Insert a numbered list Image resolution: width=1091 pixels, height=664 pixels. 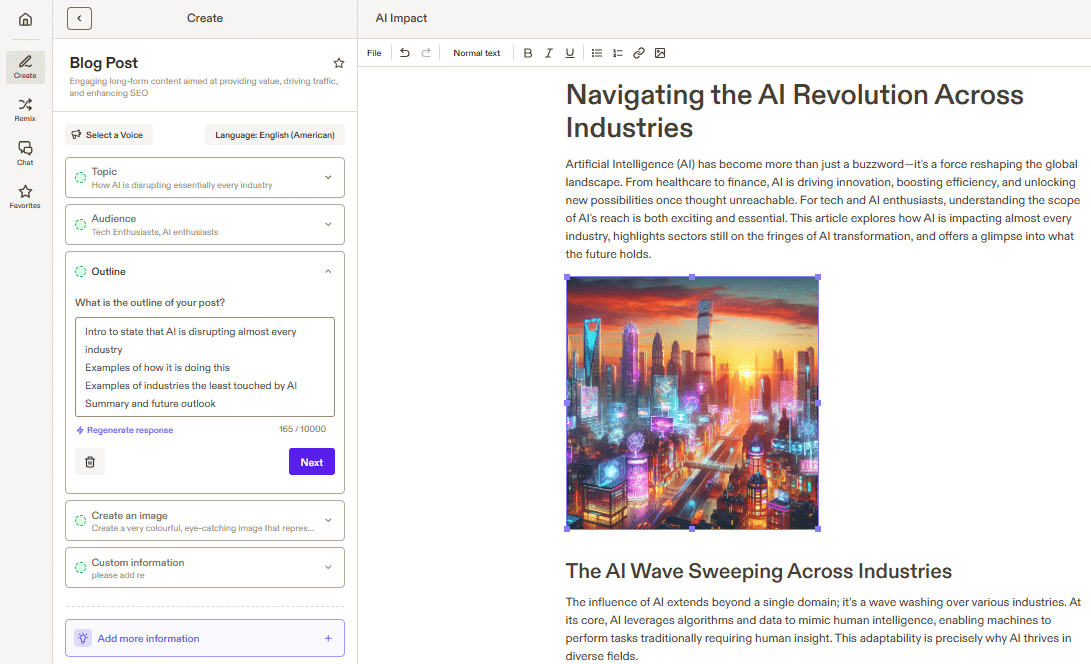point(617,53)
